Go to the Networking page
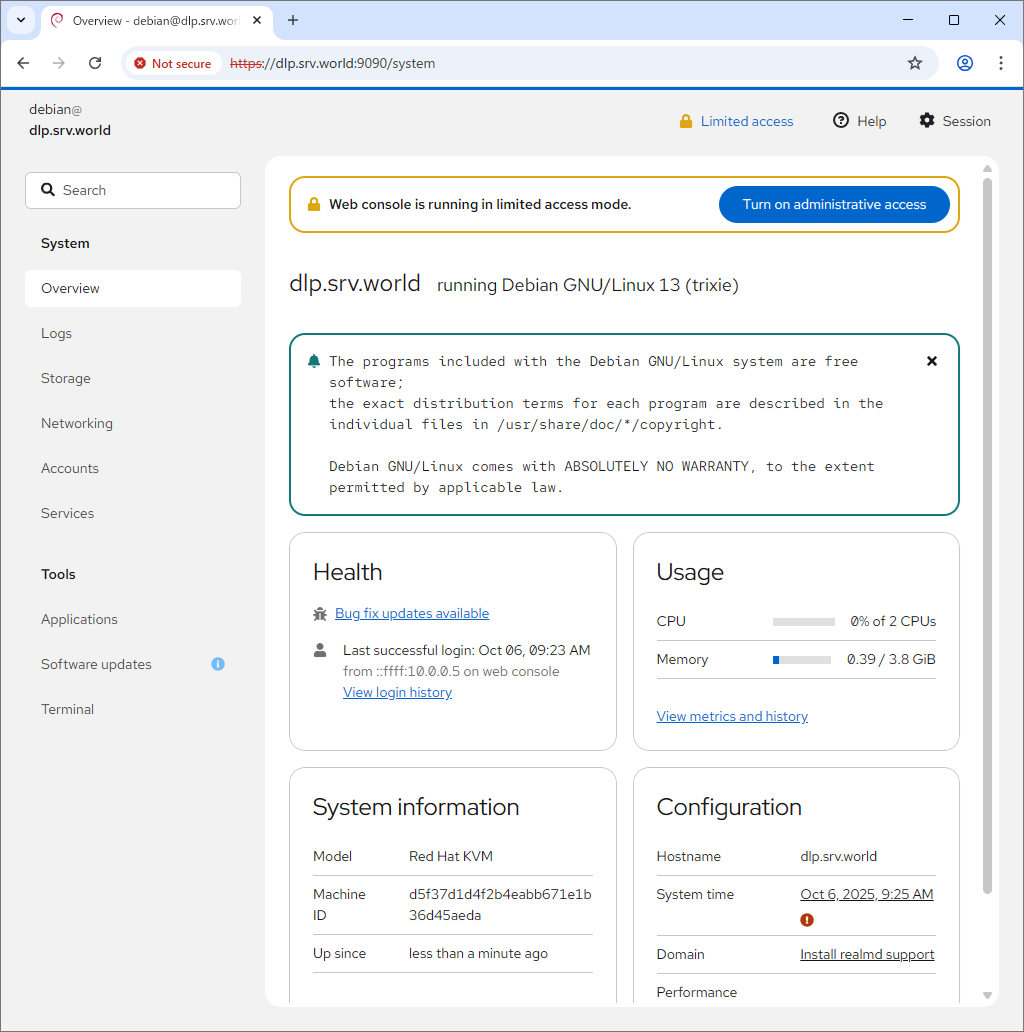Viewport: 1024px width, 1032px height. (77, 423)
